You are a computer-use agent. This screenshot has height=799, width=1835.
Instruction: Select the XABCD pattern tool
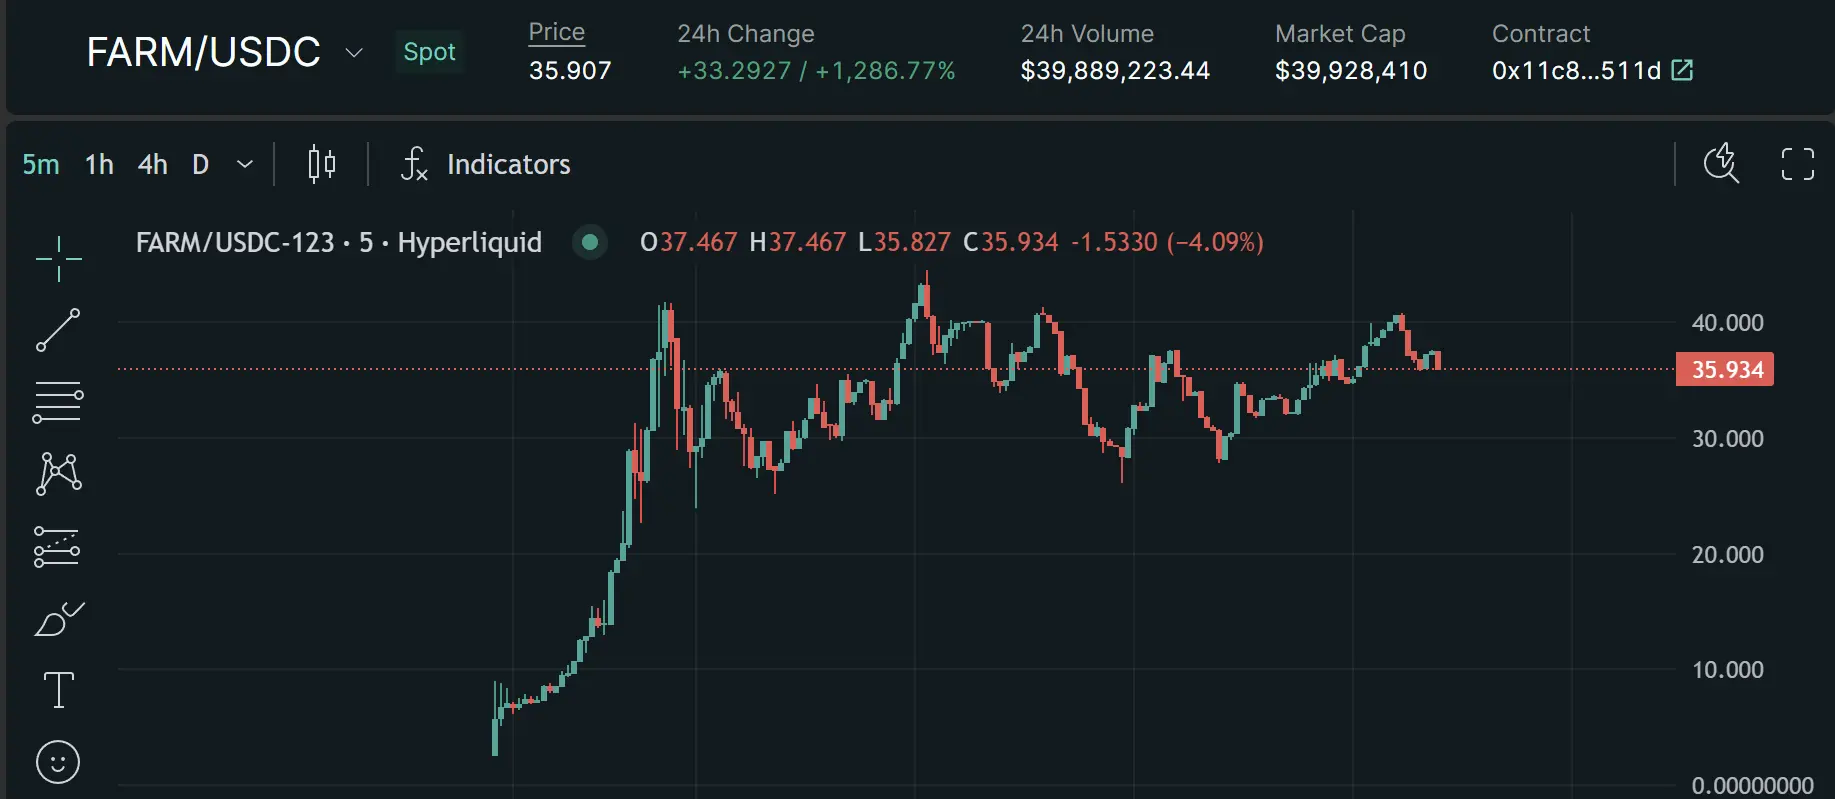click(57, 472)
